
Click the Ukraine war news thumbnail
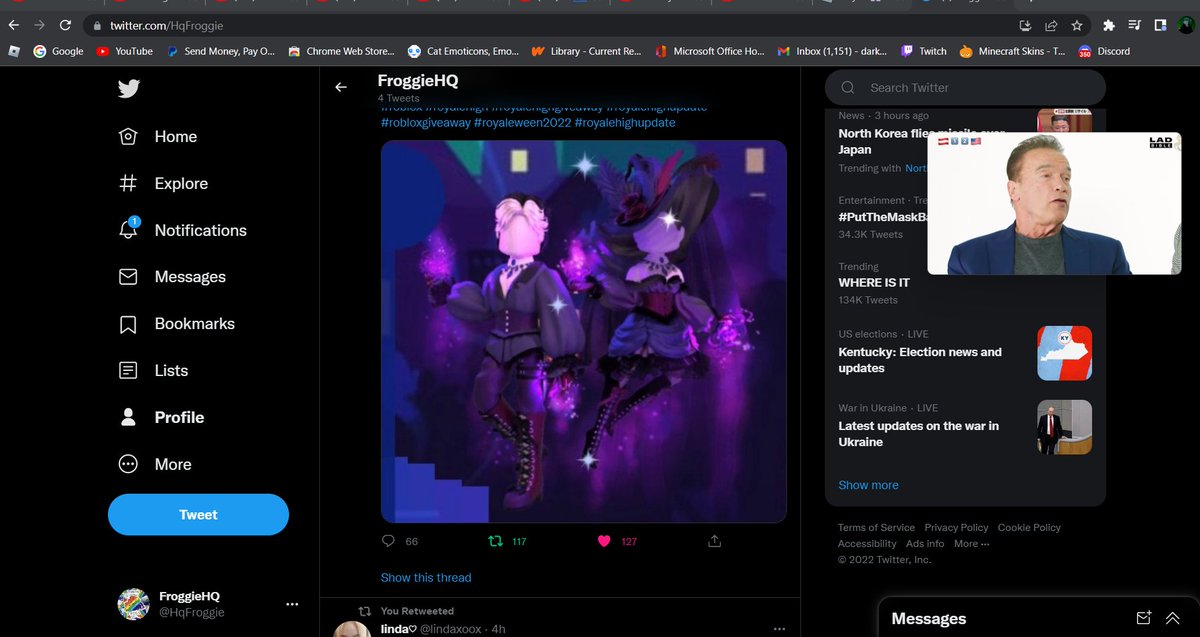tap(1065, 427)
